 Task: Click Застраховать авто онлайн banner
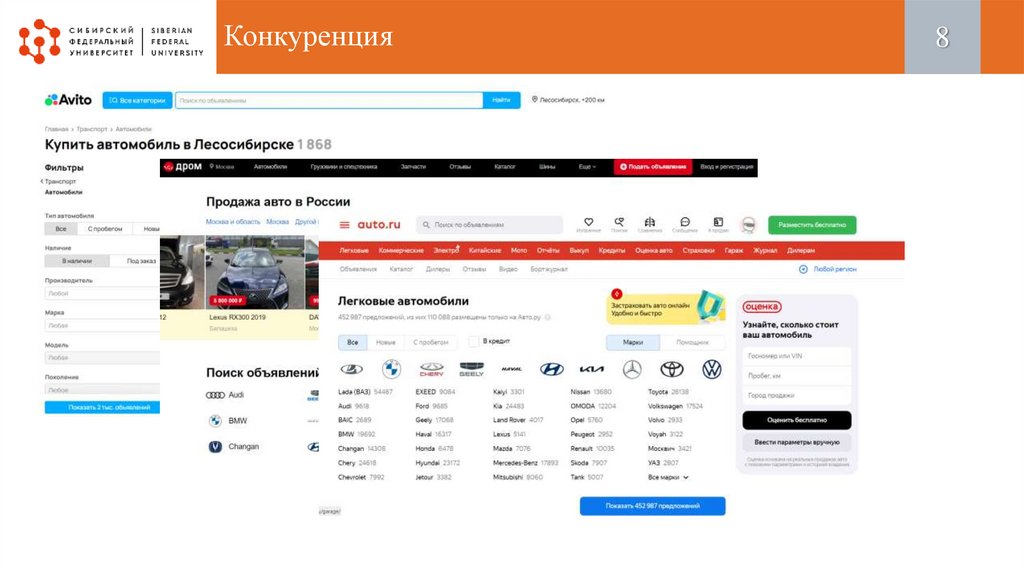(665, 308)
